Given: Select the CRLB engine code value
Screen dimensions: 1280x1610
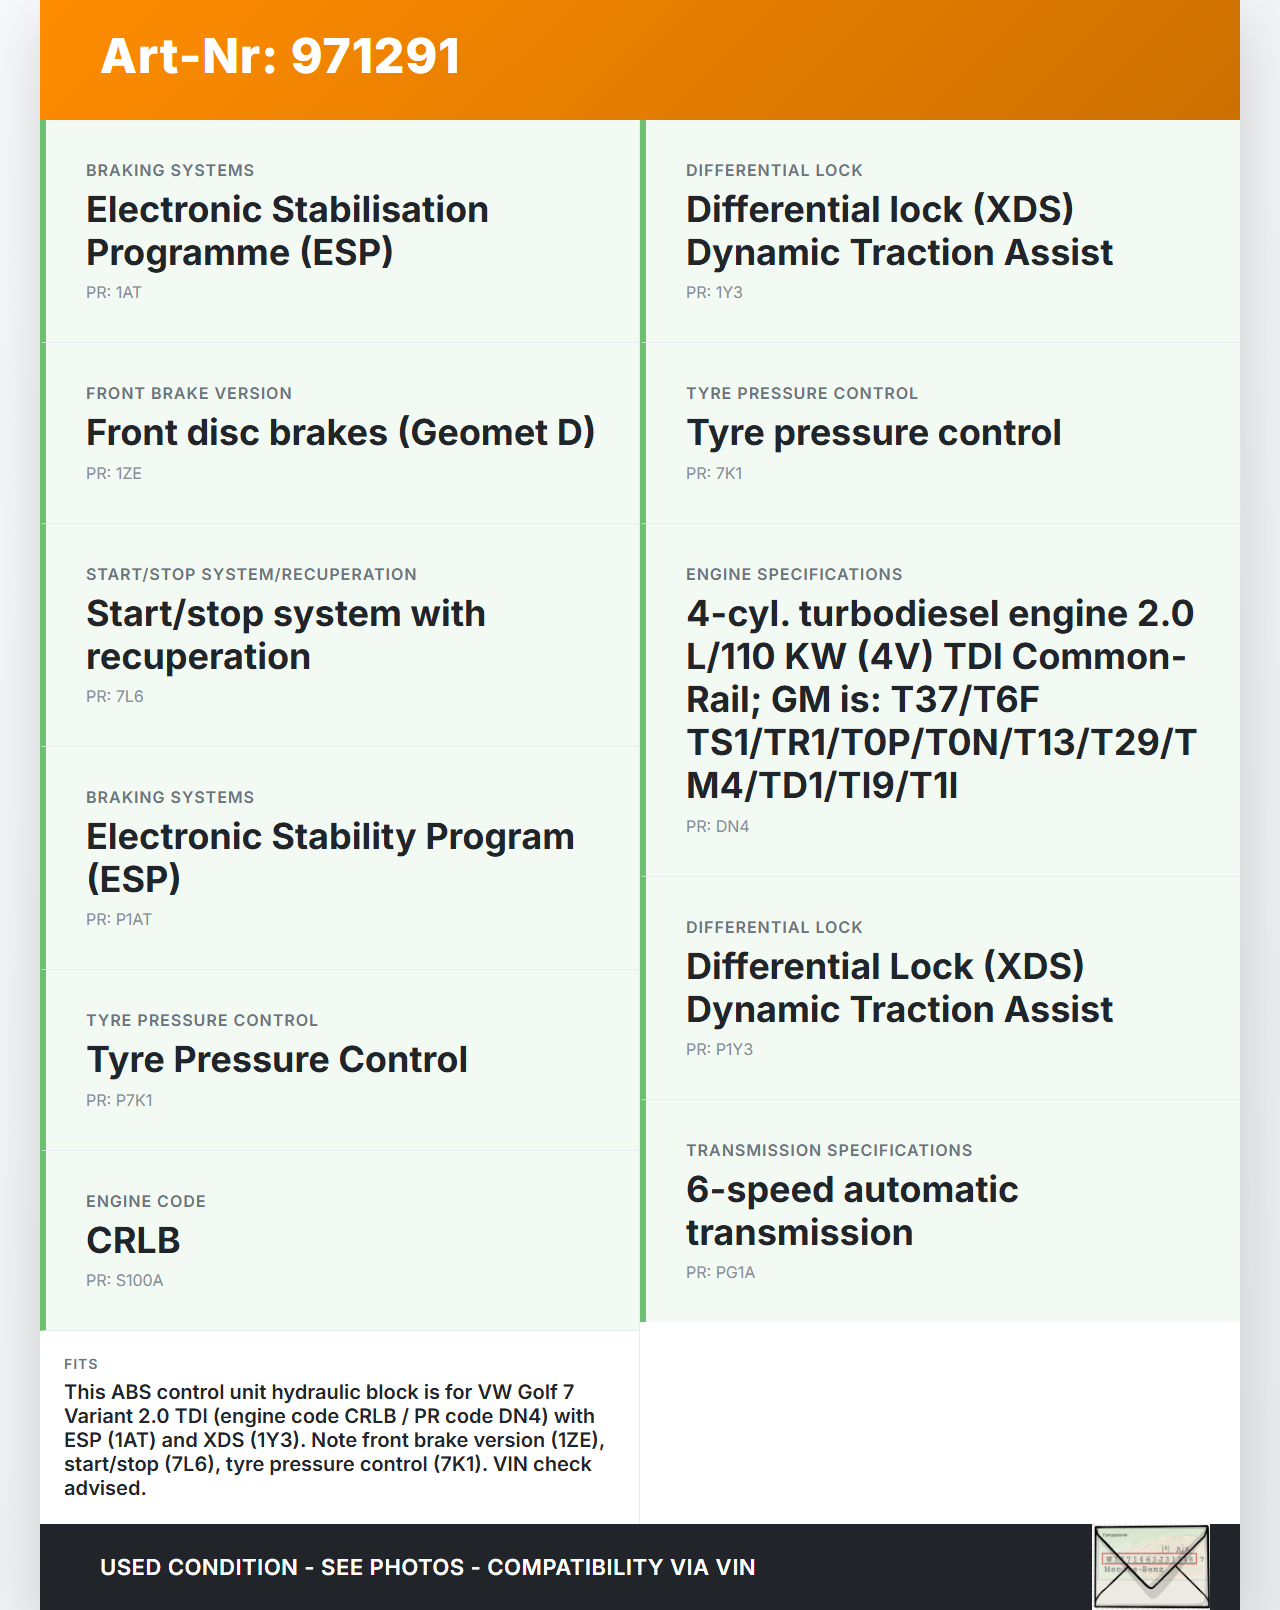Looking at the screenshot, I should 133,1241.
